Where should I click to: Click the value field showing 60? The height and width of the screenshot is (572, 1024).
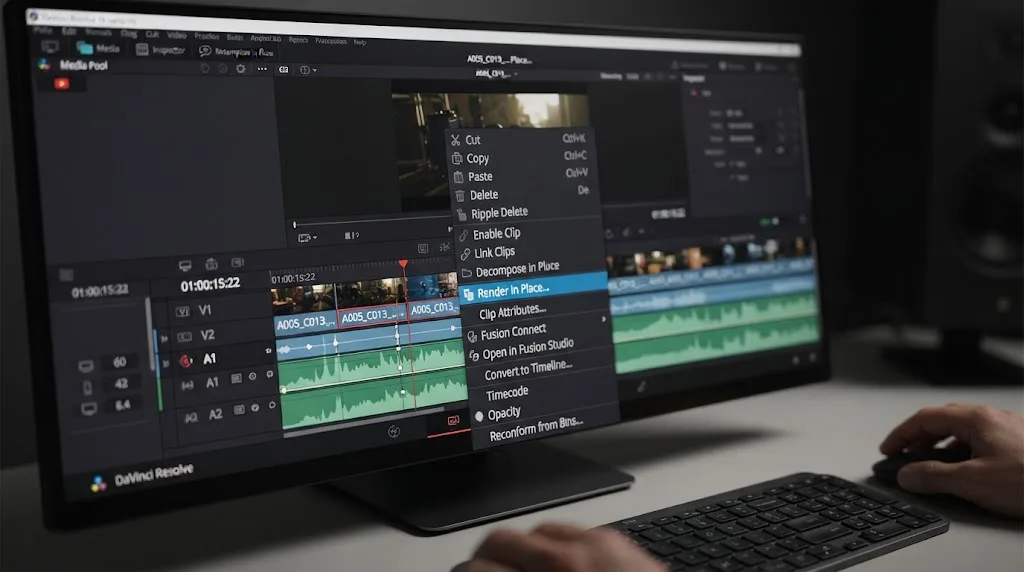pyautogui.click(x=120, y=362)
